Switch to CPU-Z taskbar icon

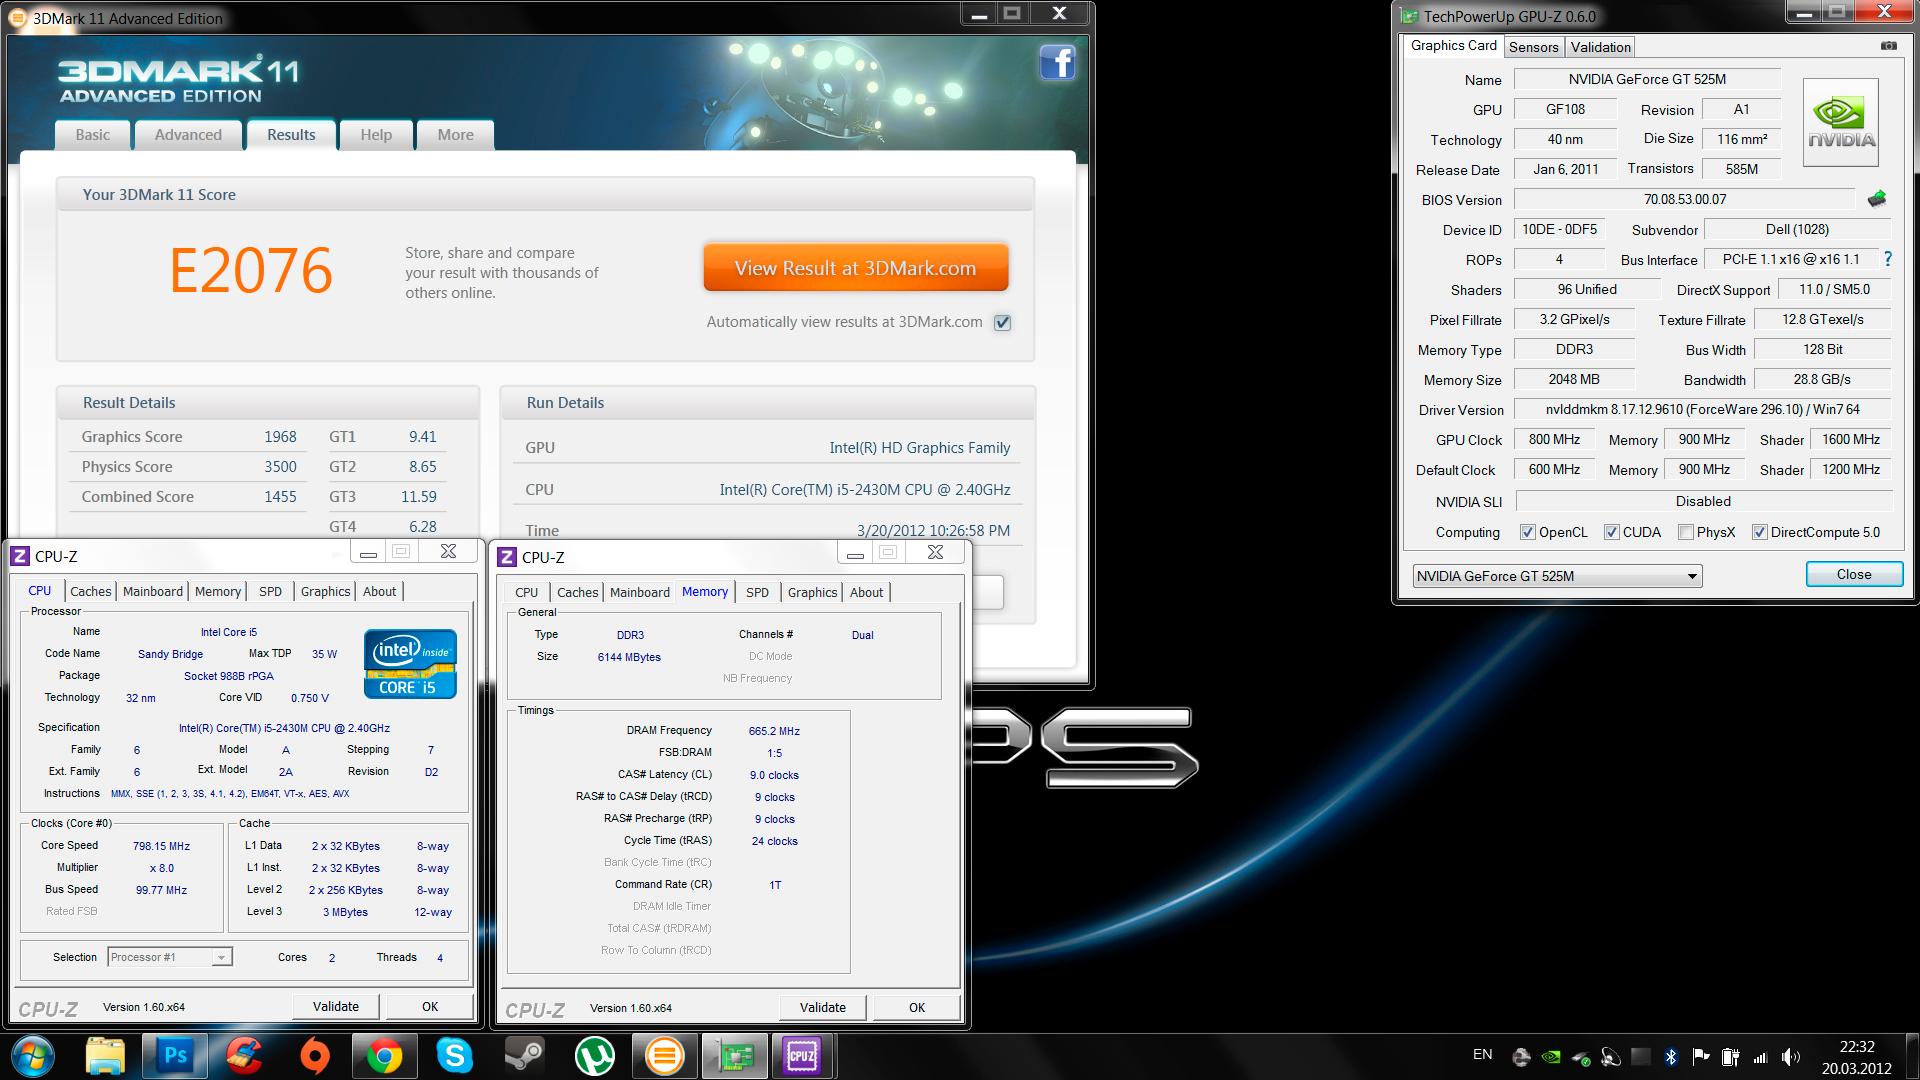(802, 1056)
